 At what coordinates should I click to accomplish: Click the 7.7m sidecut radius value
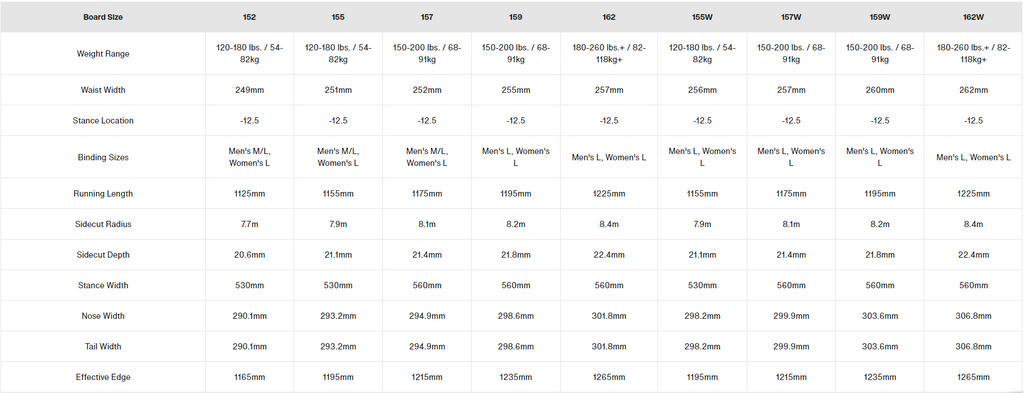click(249, 225)
